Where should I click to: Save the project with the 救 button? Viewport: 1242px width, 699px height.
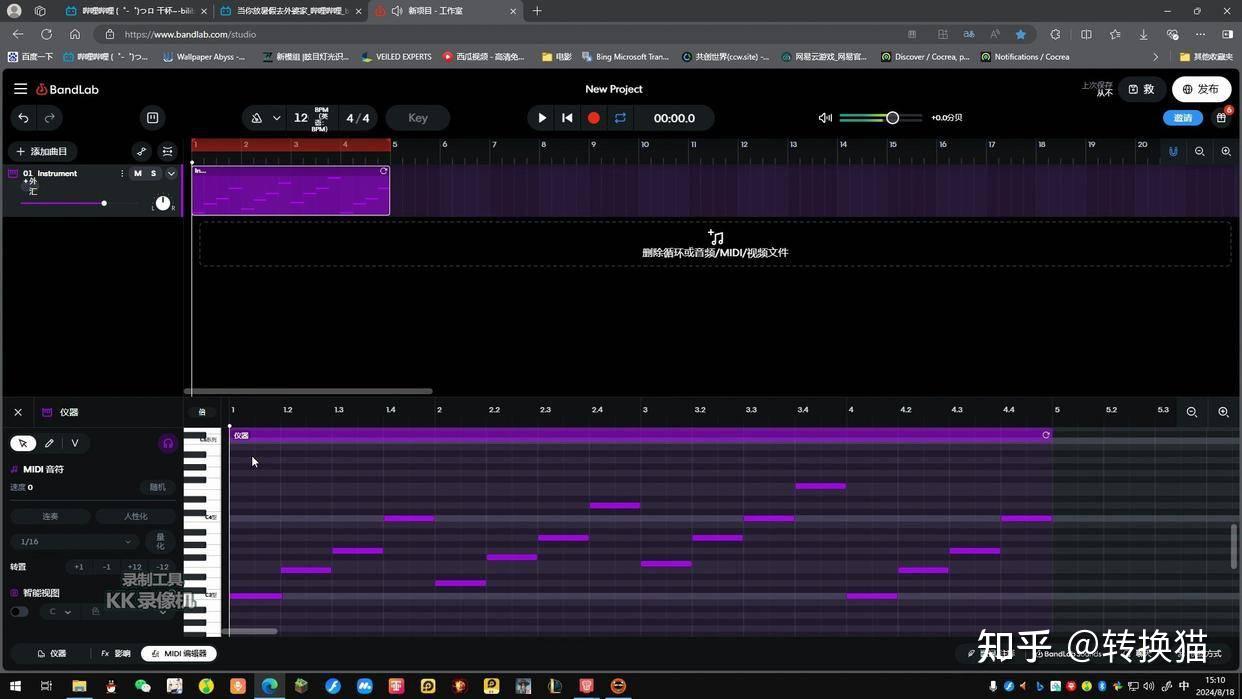click(x=1142, y=89)
